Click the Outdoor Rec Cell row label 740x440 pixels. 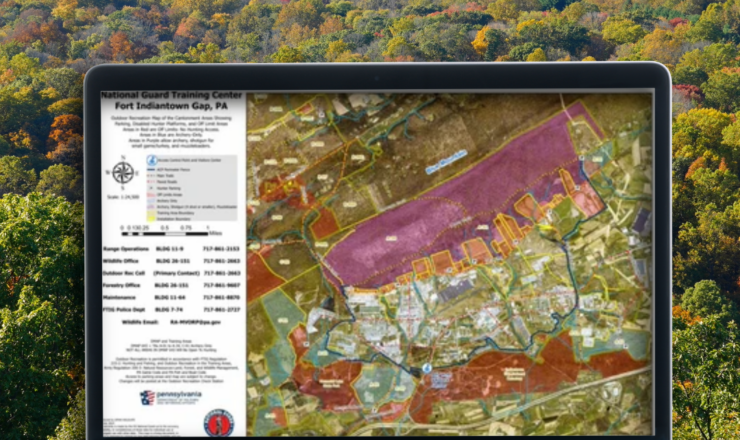pos(126,271)
